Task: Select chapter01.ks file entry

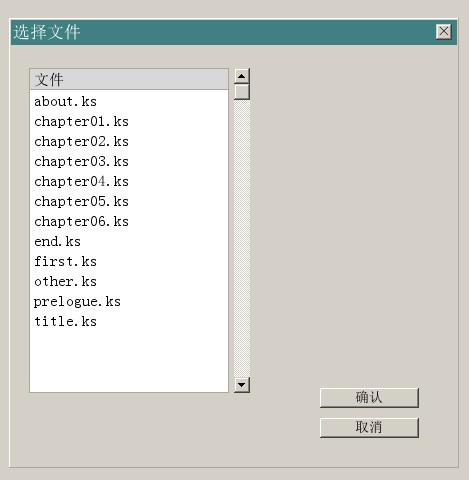Action: coord(129,121)
